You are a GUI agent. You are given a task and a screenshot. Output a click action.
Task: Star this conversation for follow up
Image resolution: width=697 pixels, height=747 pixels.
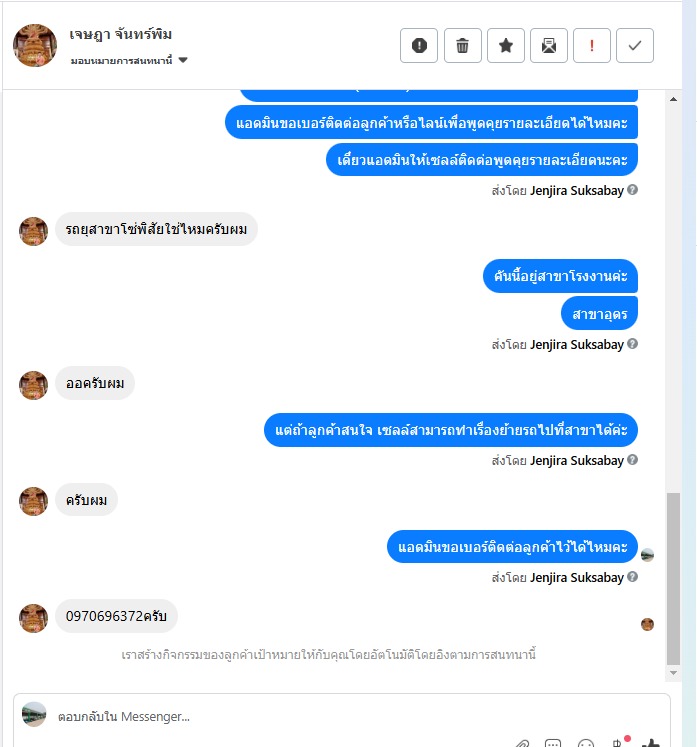(505, 46)
